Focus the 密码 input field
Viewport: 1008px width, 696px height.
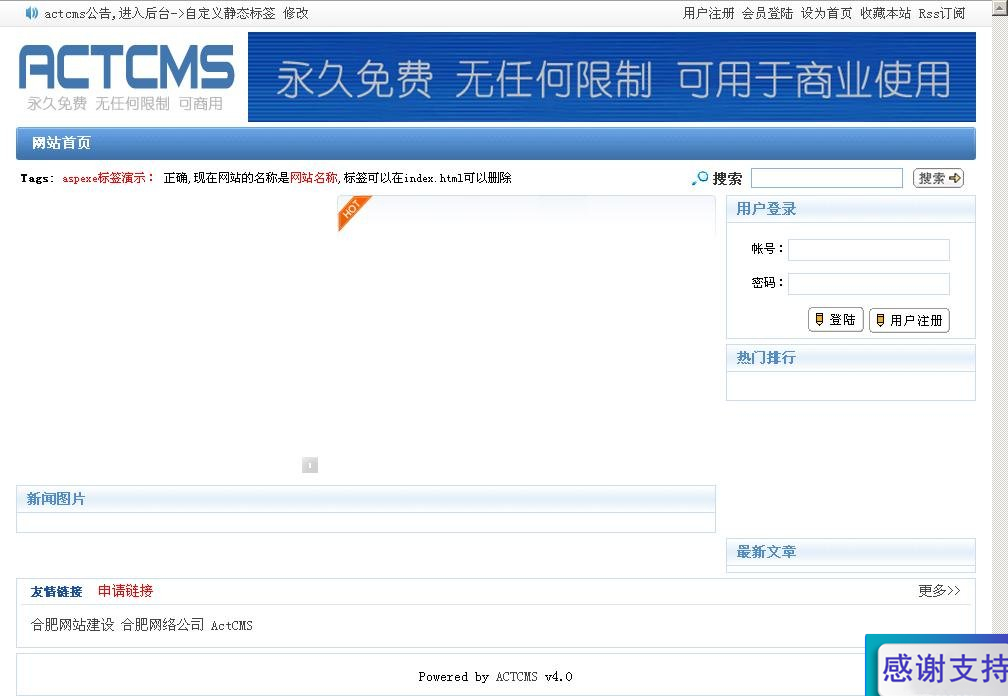click(x=869, y=284)
